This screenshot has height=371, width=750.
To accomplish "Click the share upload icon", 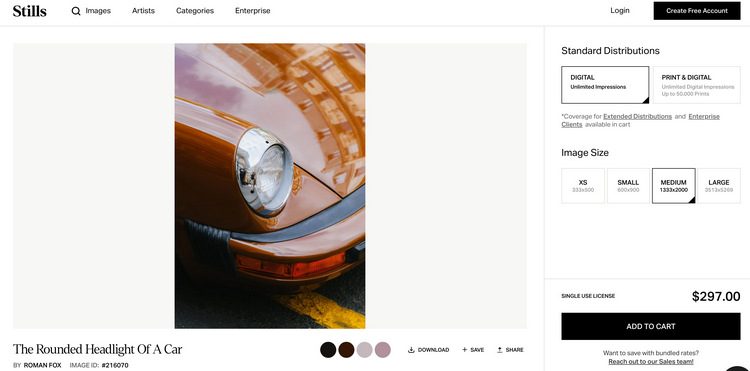I will click(x=499, y=350).
